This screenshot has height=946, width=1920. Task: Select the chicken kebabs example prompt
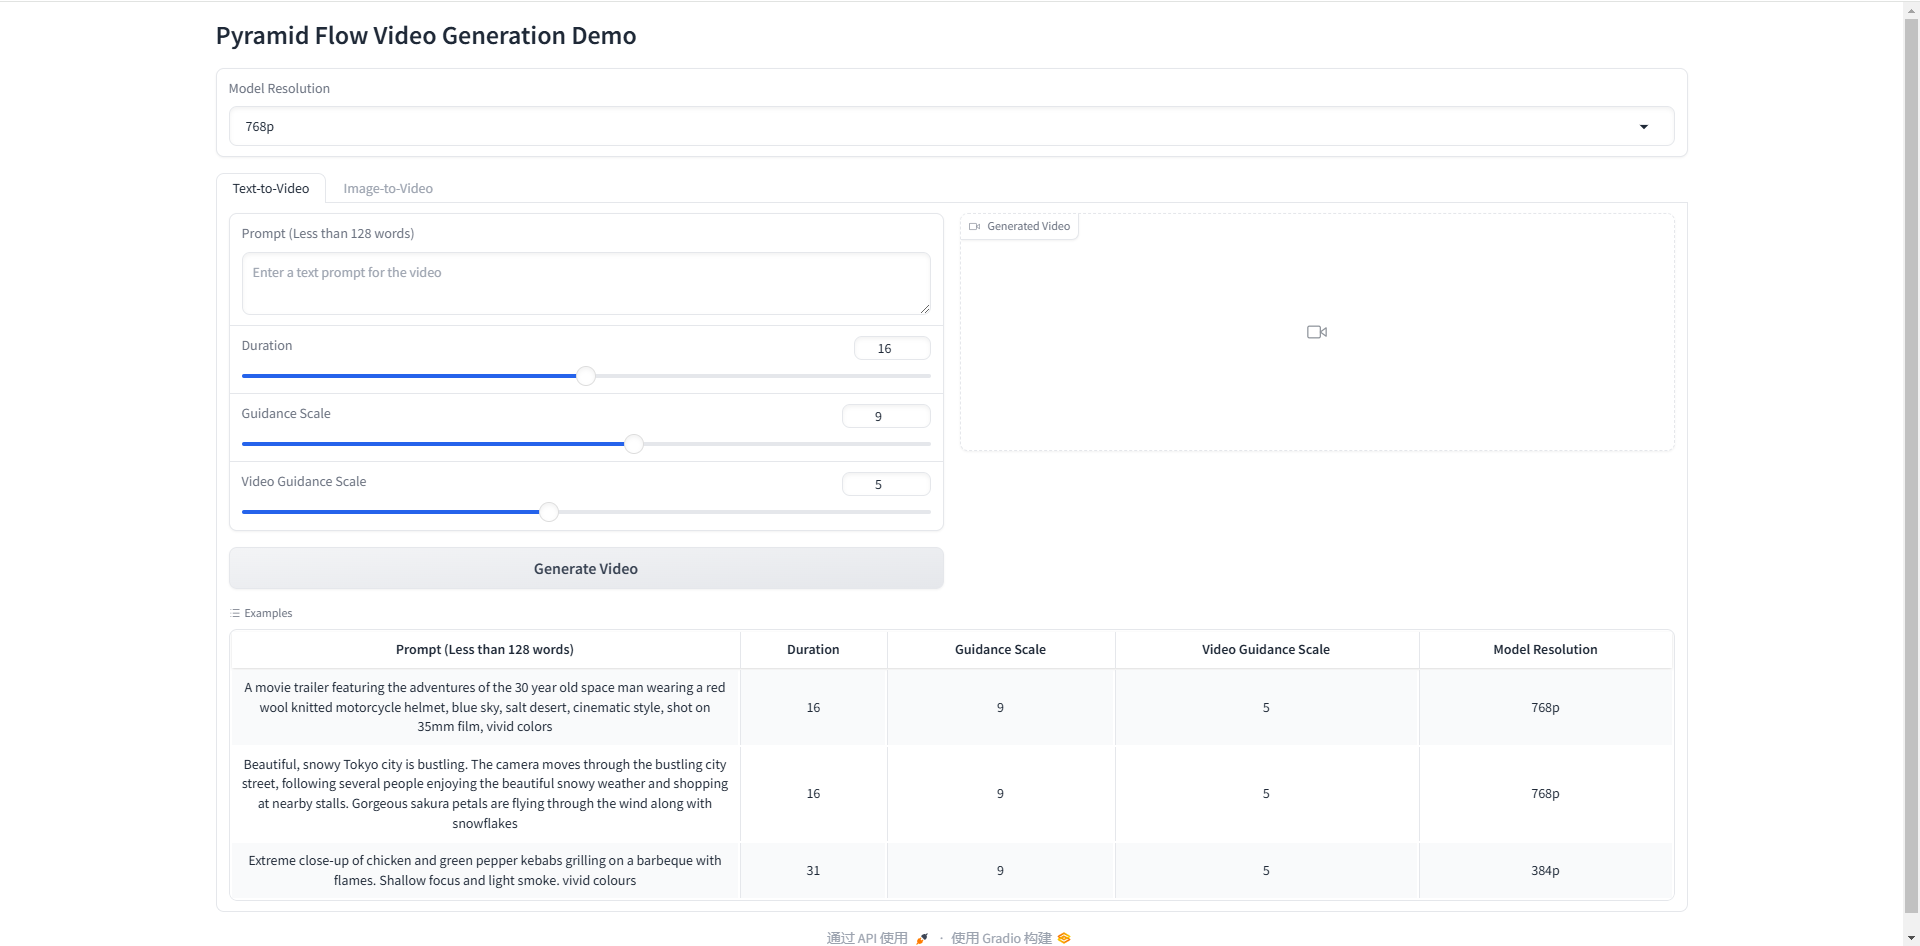485,870
